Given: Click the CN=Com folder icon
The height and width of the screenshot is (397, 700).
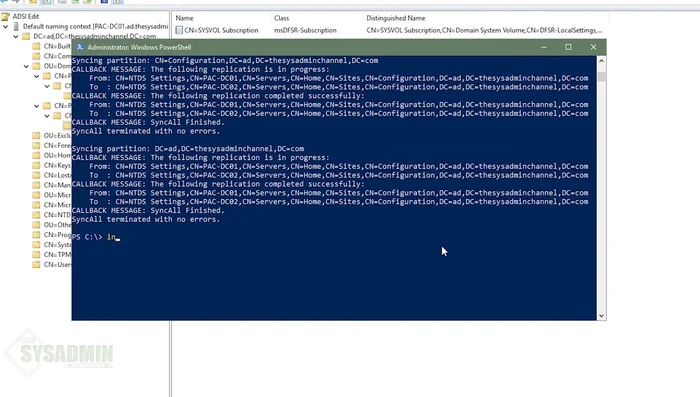Looking at the screenshot, I should pyautogui.click(x=37, y=56).
